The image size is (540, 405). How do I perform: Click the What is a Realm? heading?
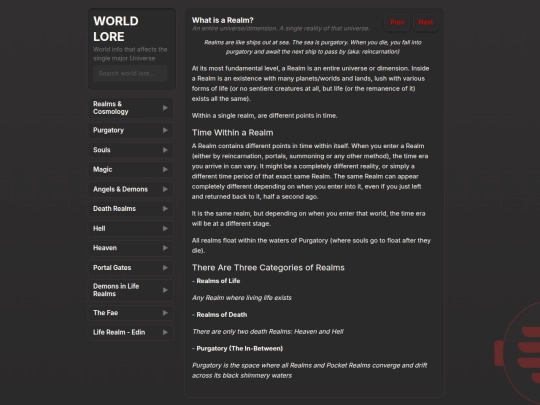pos(222,20)
